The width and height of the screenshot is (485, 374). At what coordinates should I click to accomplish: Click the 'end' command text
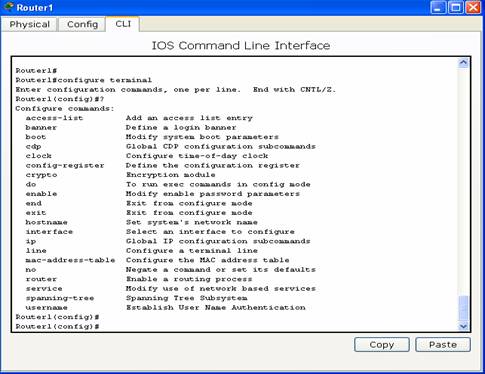(33, 203)
